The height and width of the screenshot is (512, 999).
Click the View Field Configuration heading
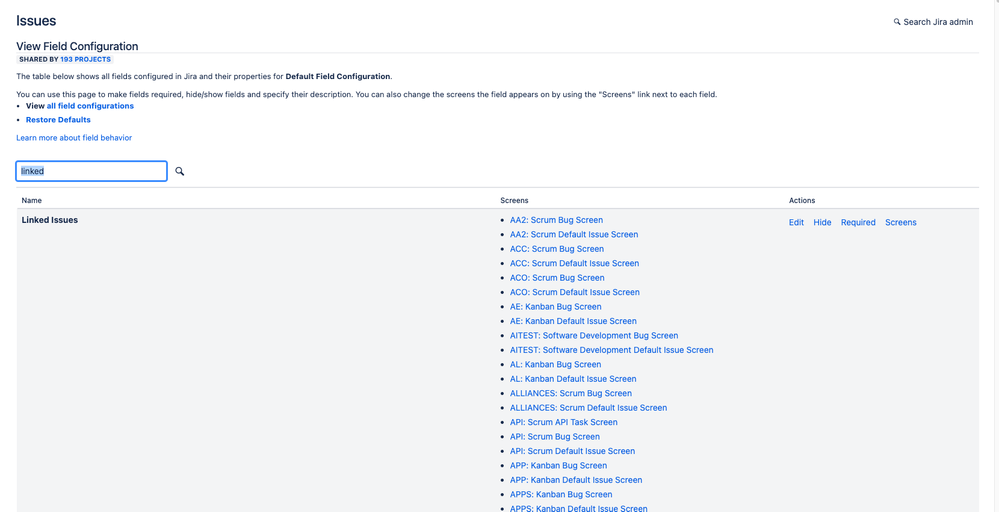(x=77, y=46)
